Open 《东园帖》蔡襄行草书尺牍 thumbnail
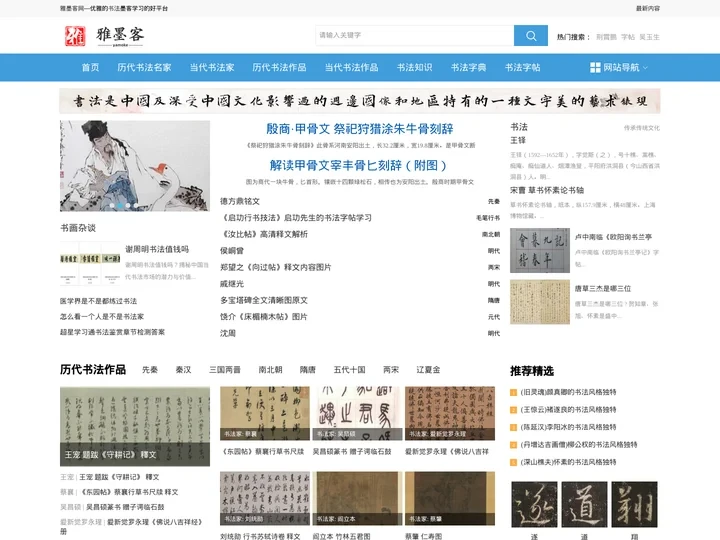 [x=264, y=413]
